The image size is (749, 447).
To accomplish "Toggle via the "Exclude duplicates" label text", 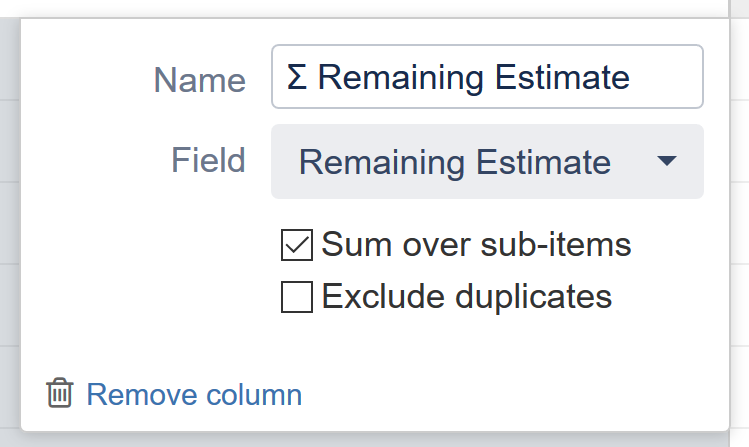I will [466, 297].
